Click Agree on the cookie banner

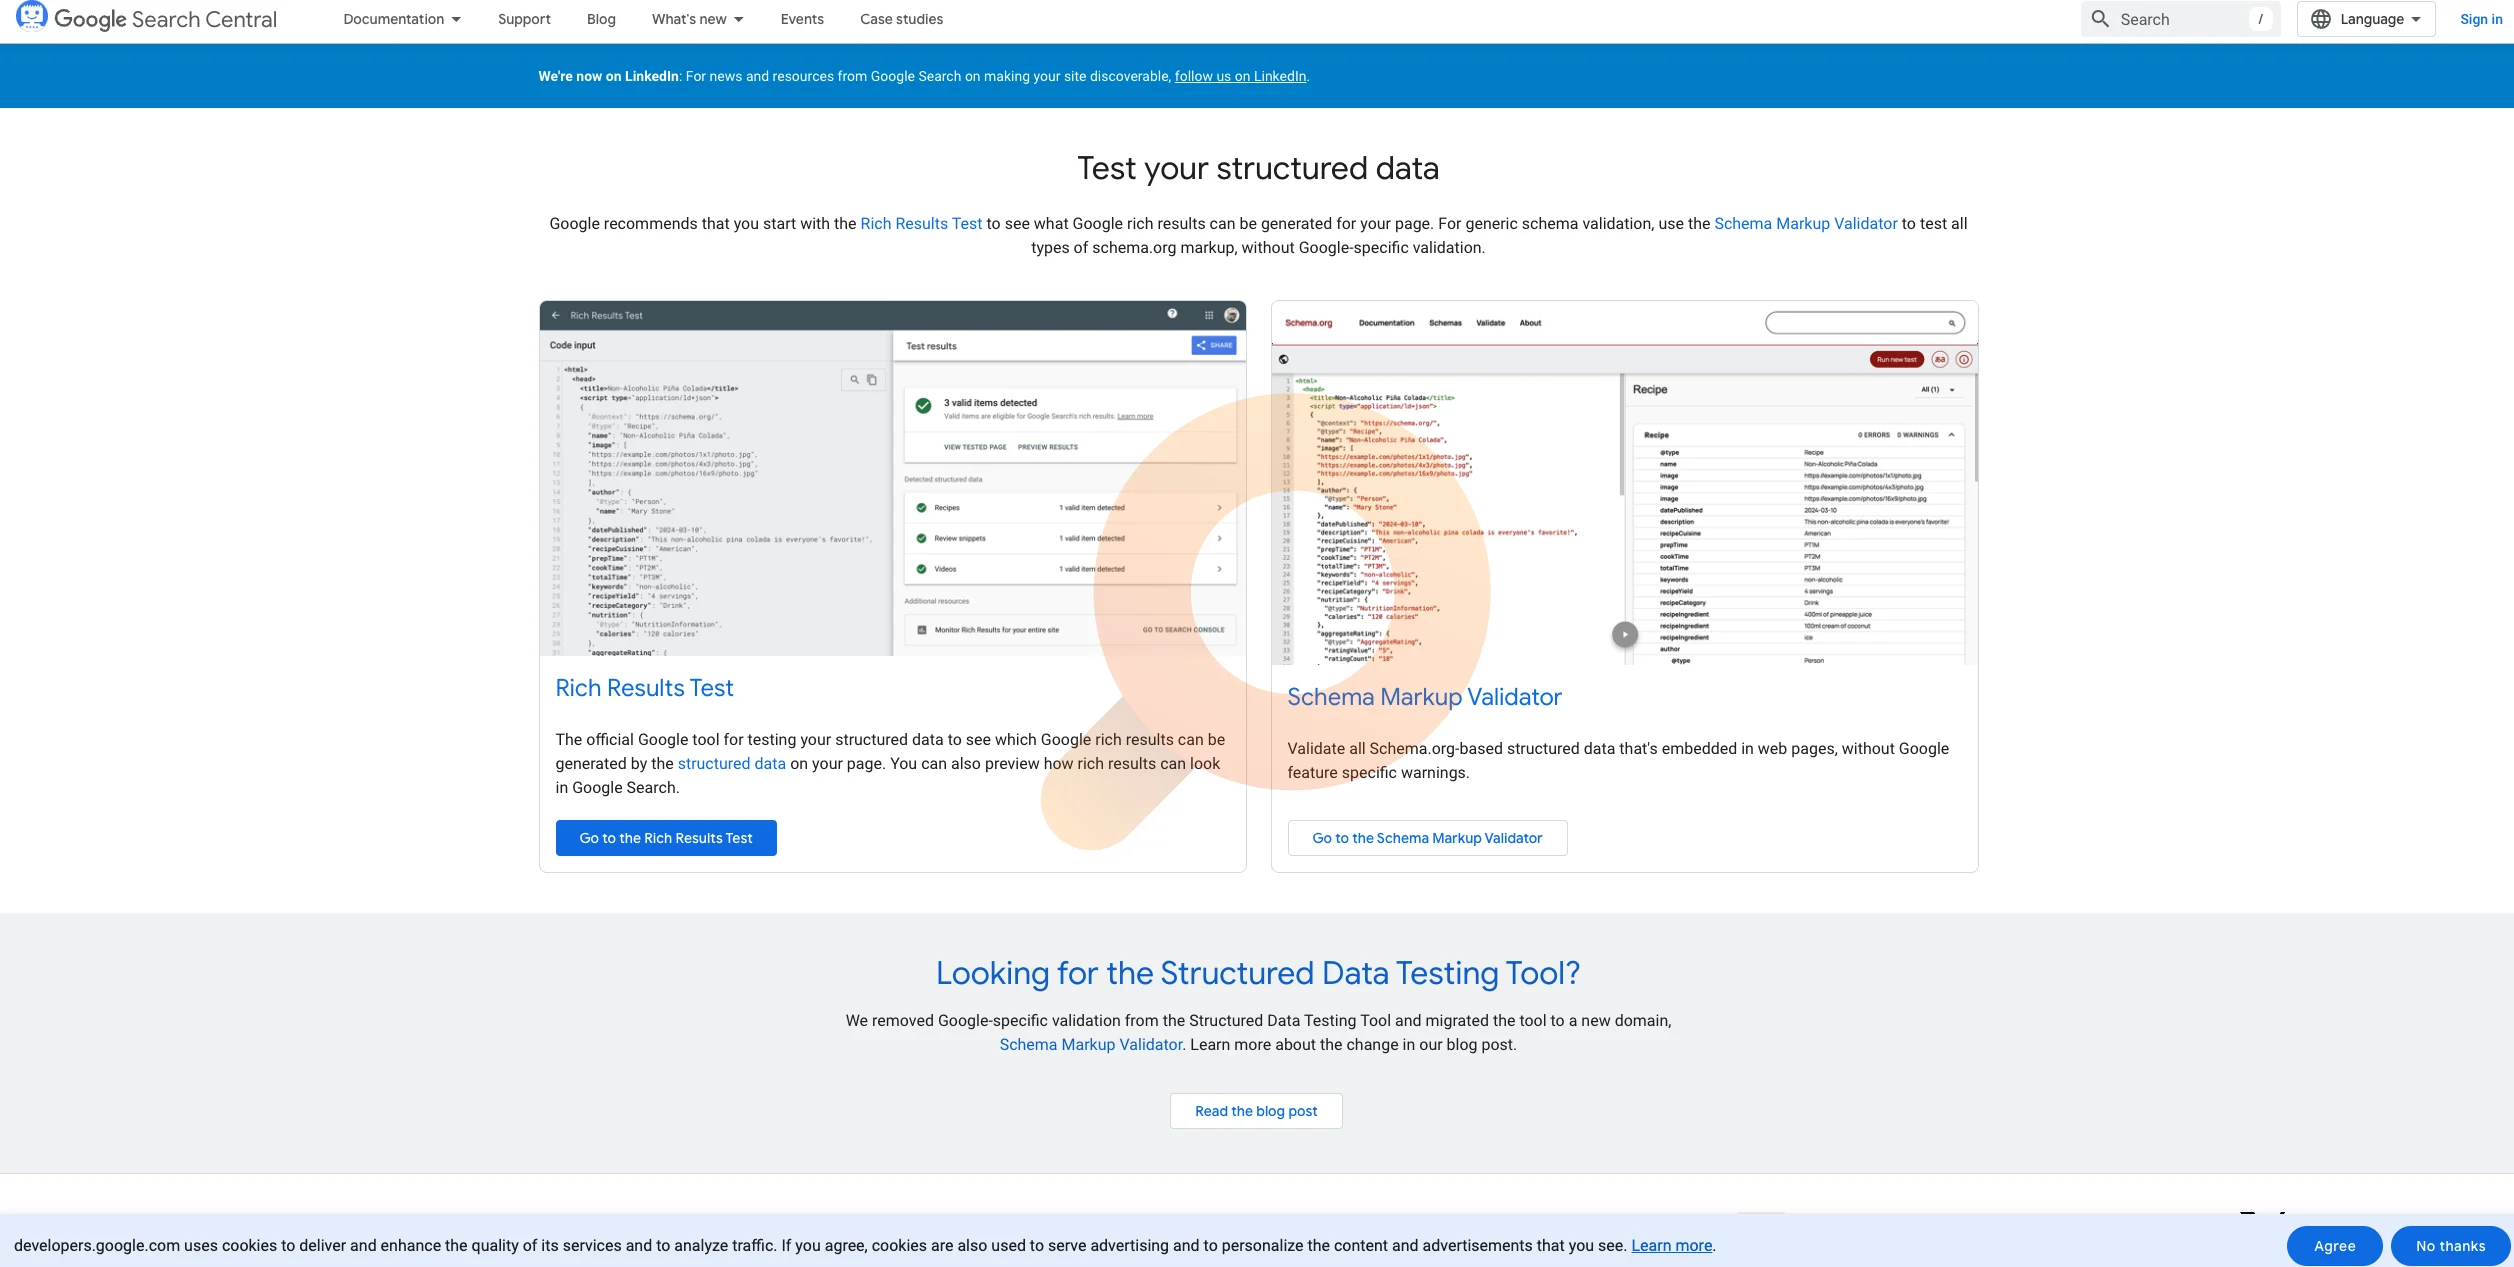coord(2334,1245)
